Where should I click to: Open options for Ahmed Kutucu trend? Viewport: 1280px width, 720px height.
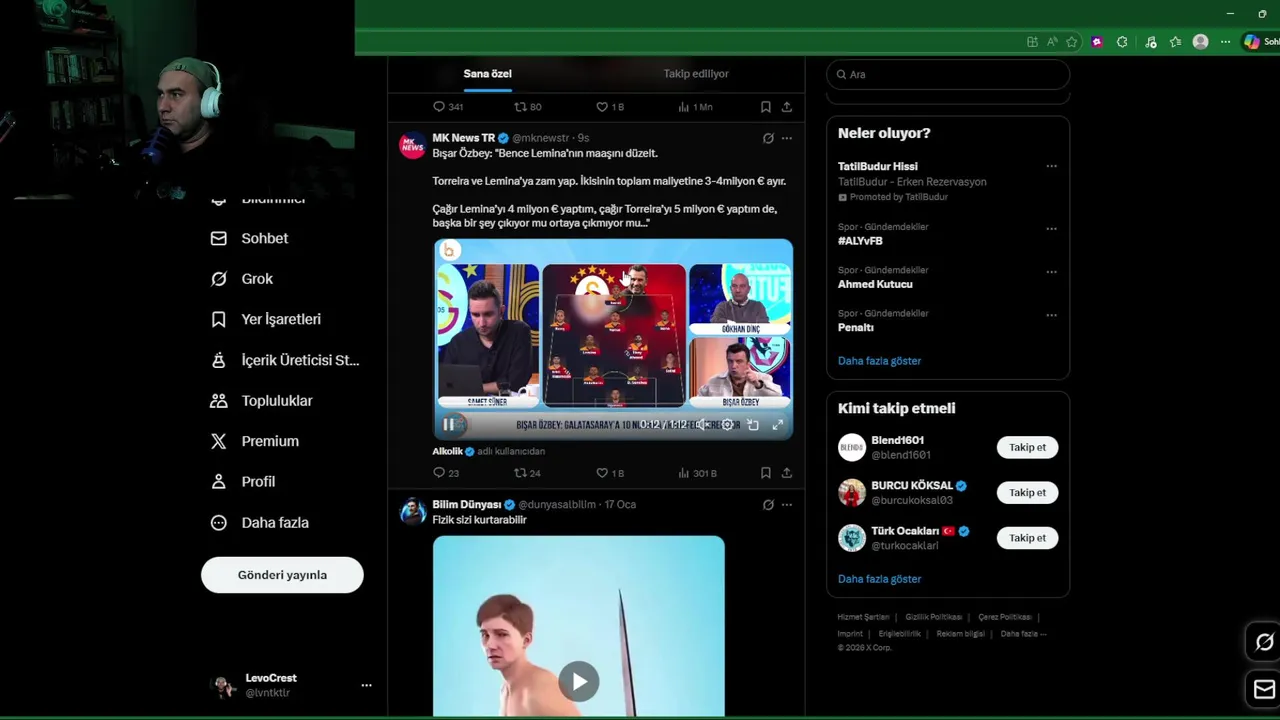pos(1051,271)
